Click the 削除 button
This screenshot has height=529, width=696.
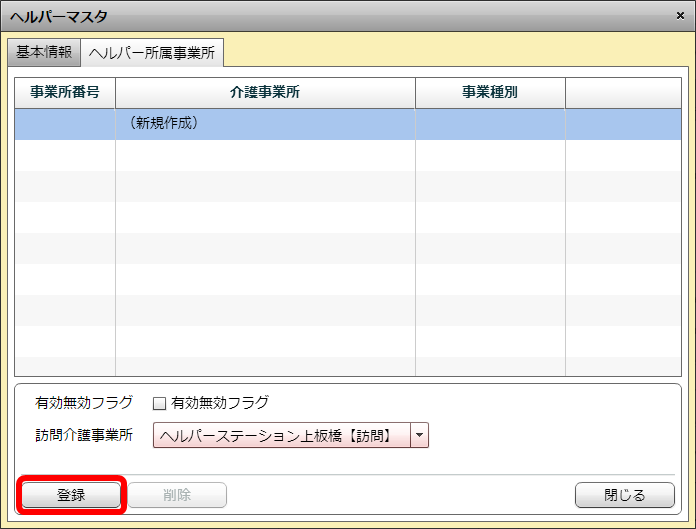[x=177, y=495]
